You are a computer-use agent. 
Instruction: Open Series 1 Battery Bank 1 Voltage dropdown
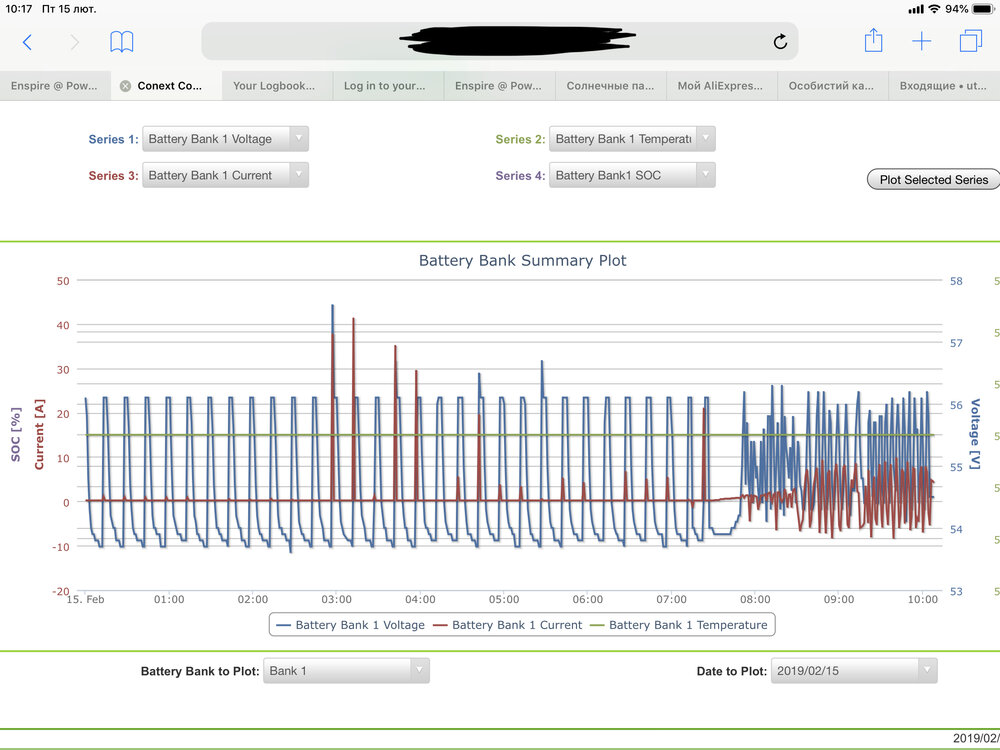(225, 139)
